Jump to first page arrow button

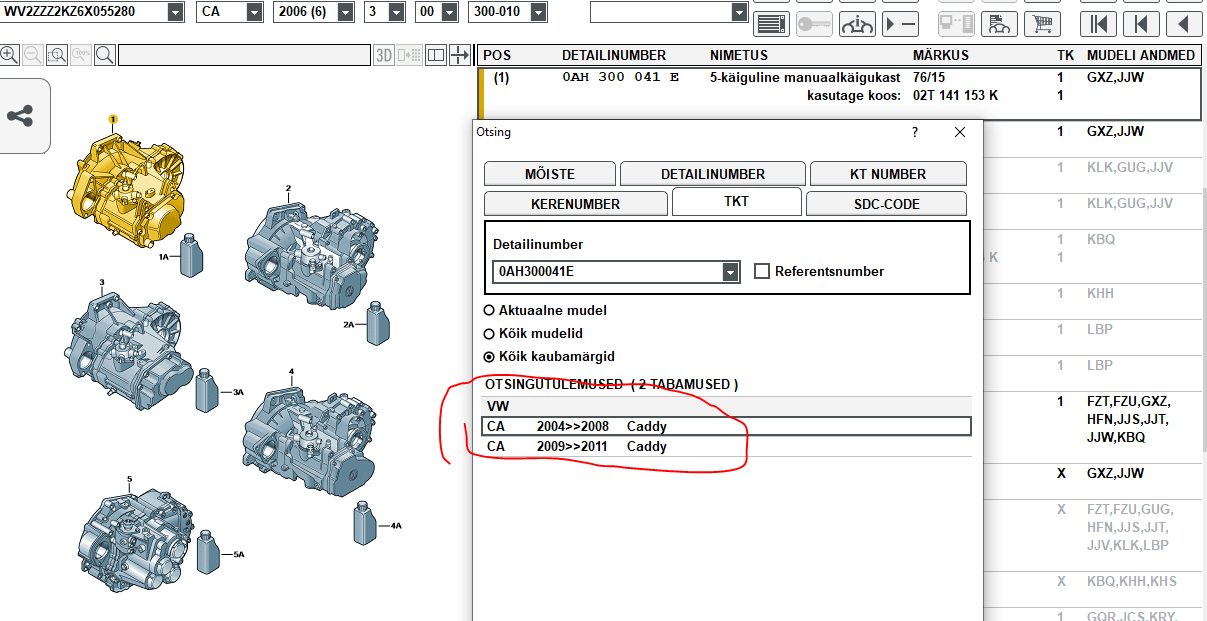pos(1098,23)
